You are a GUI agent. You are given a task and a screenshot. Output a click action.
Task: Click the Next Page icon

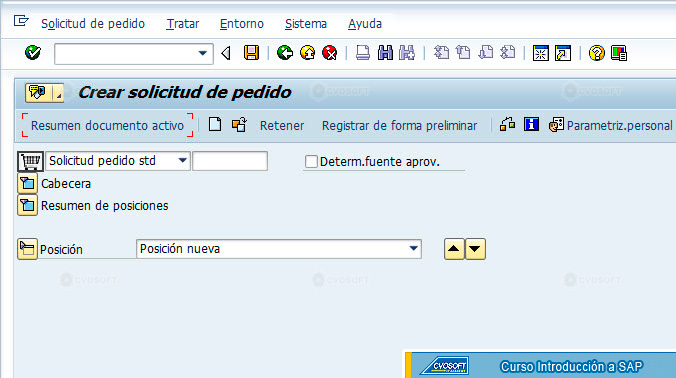point(486,53)
